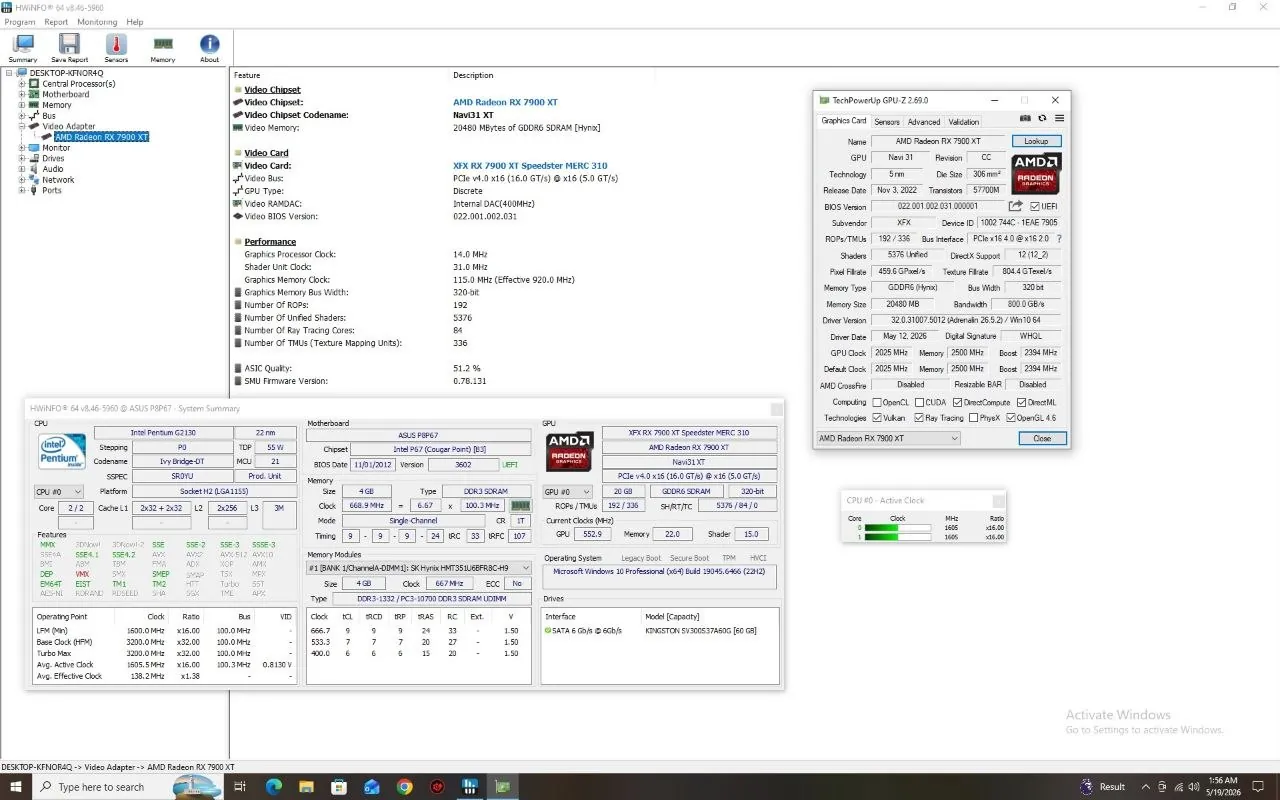Viewport: 1280px width, 800px height.
Task: Collapse the Video Adapter tree node
Action: [22, 127]
